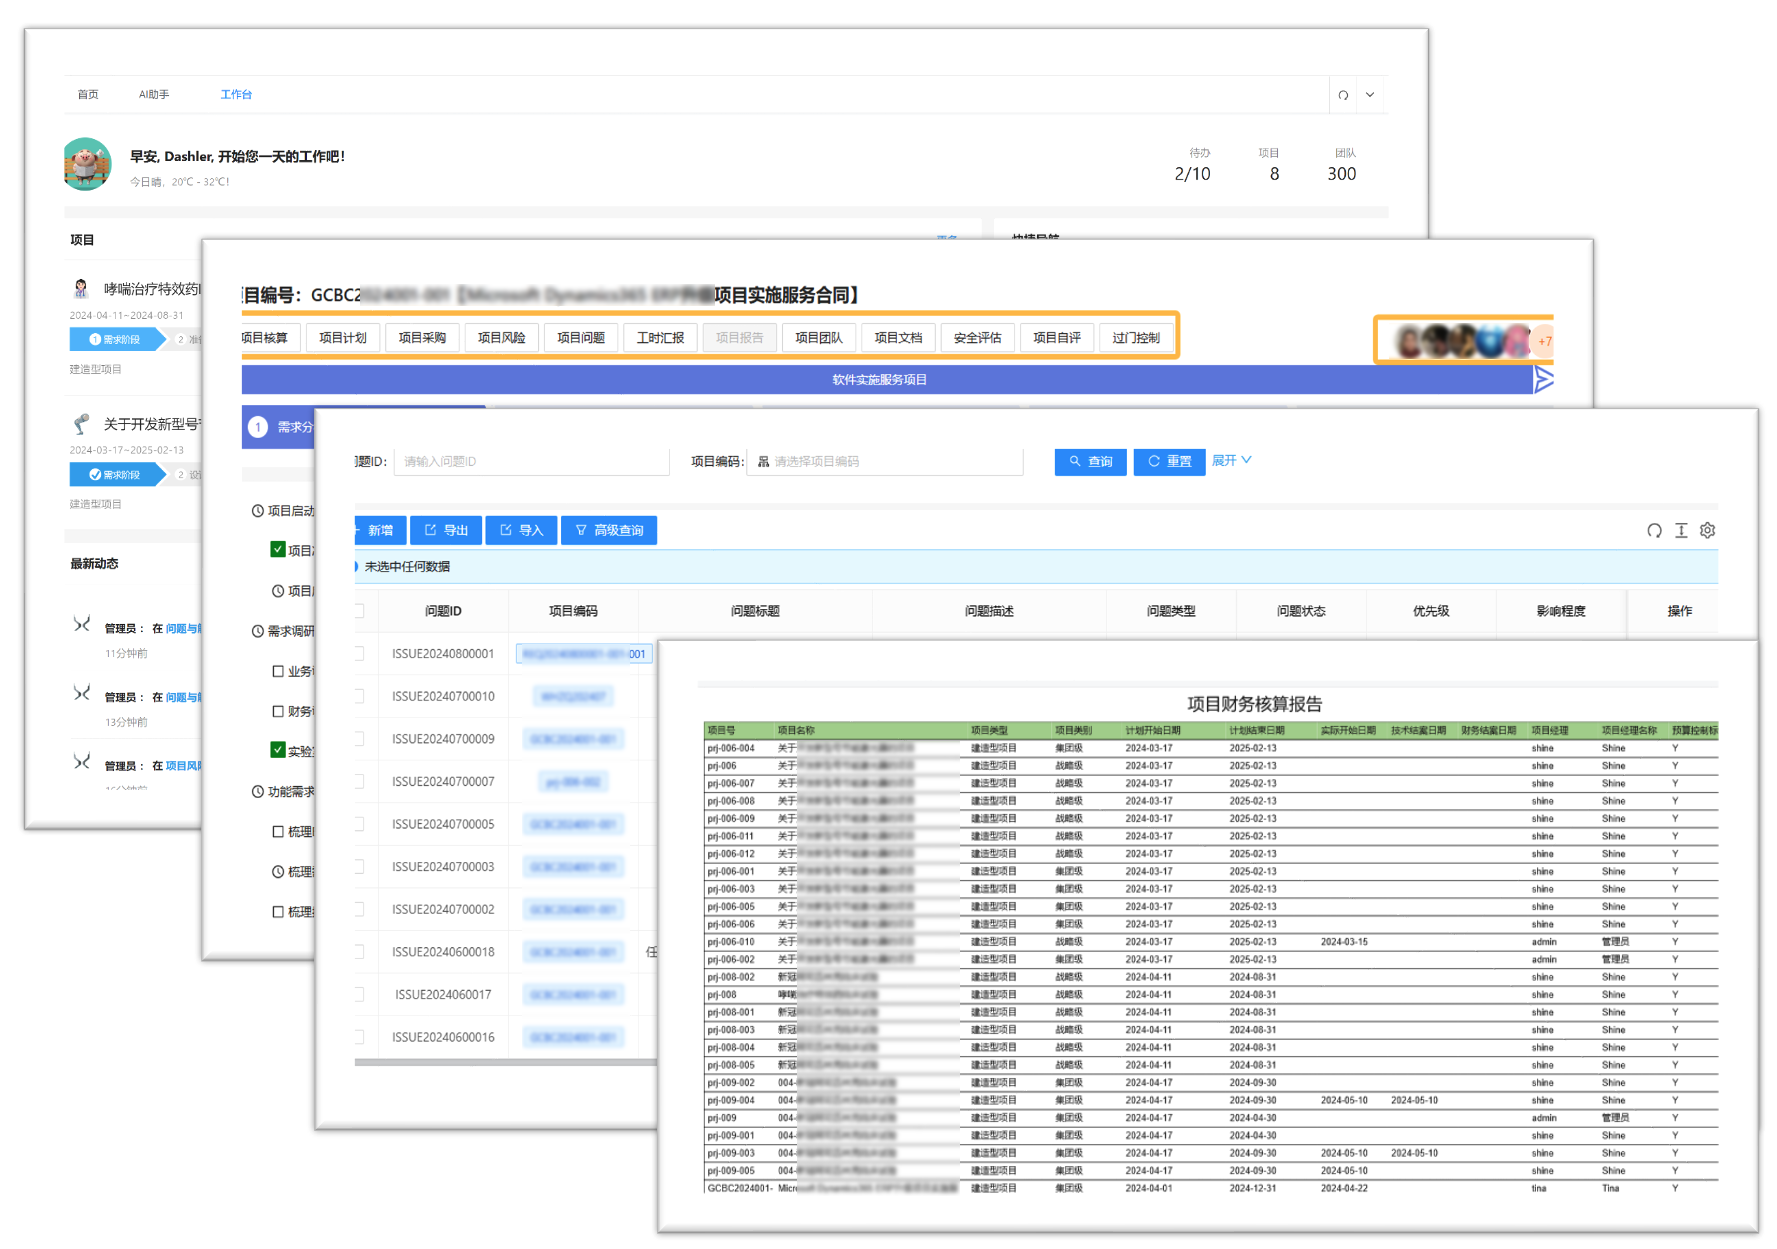This screenshot has width=1777, height=1249.
Task: Click the 新增 add button
Action: 379,530
